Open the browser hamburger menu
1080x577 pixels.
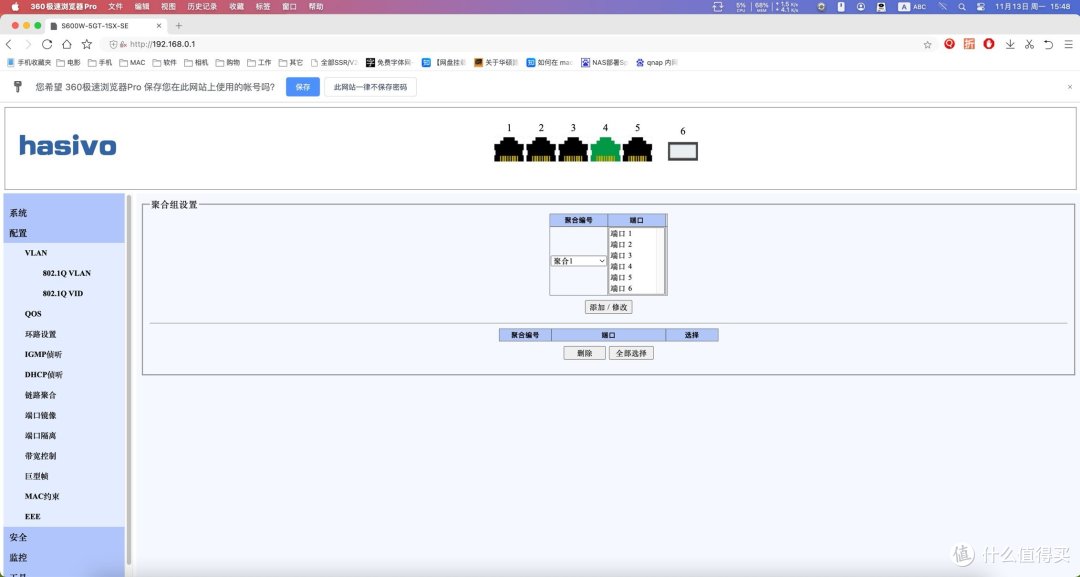coord(1068,44)
